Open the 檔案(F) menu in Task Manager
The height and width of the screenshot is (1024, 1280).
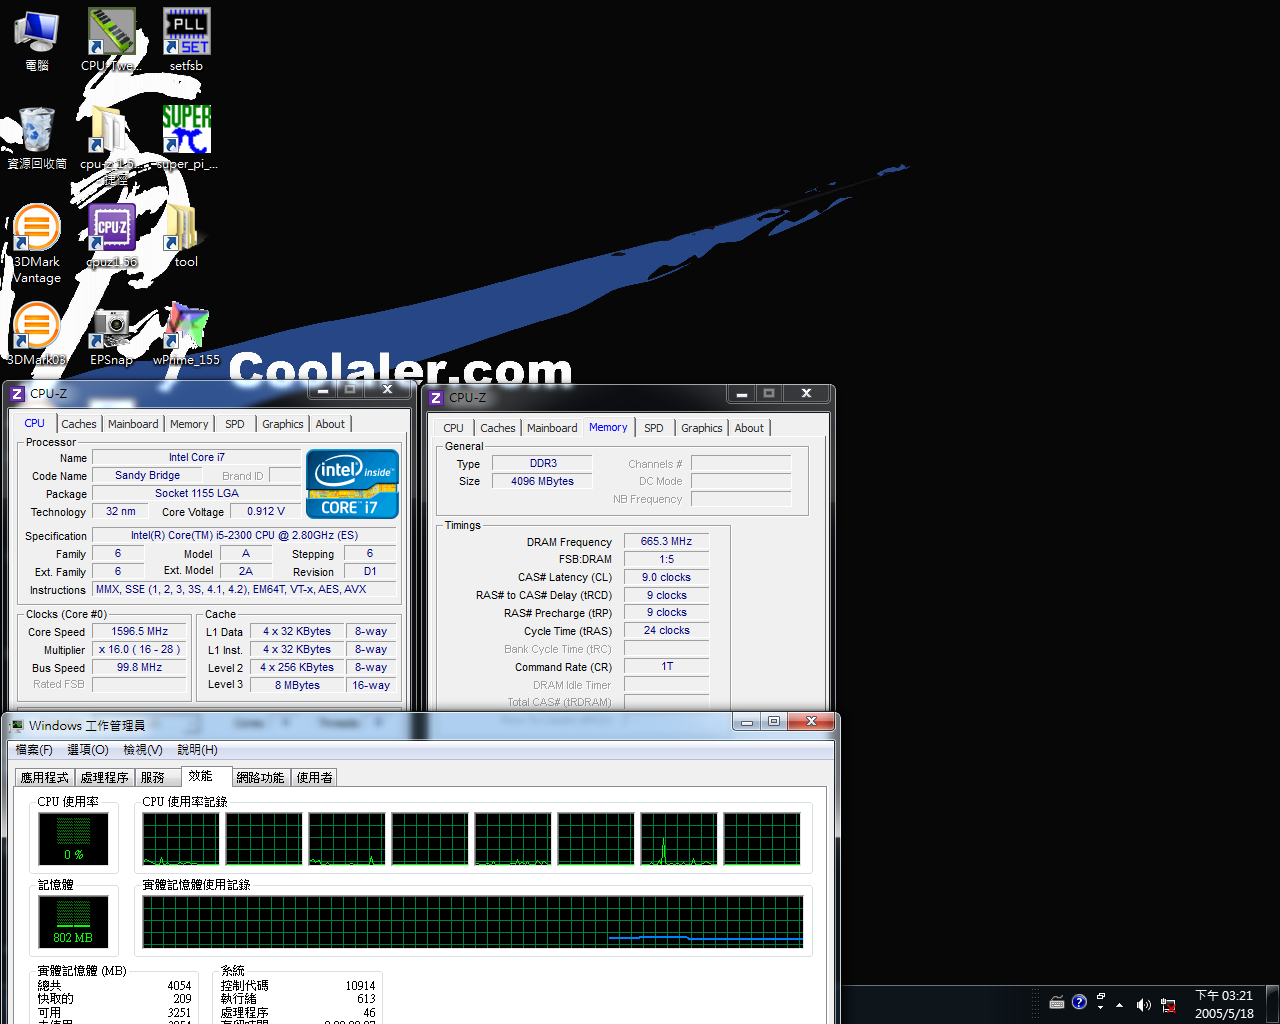pyautogui.click(x=34, y=750)
